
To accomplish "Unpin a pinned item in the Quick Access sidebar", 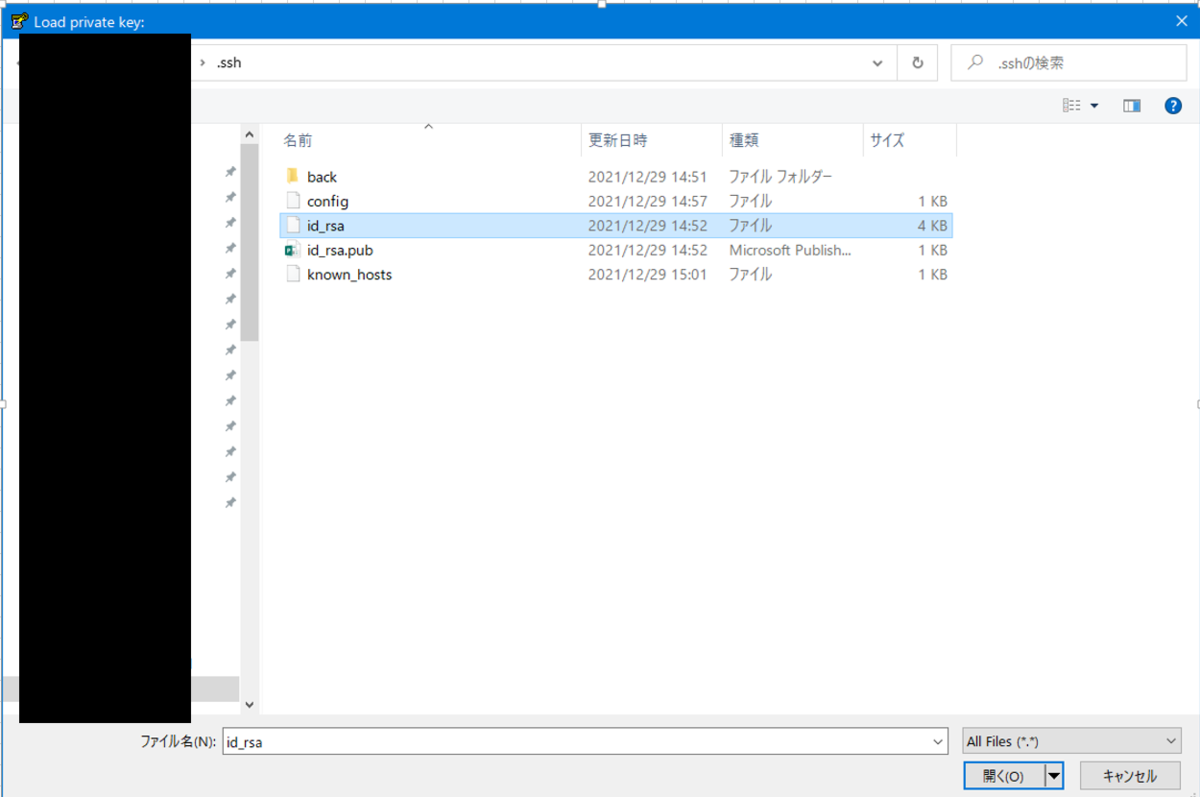I will 230,171.
